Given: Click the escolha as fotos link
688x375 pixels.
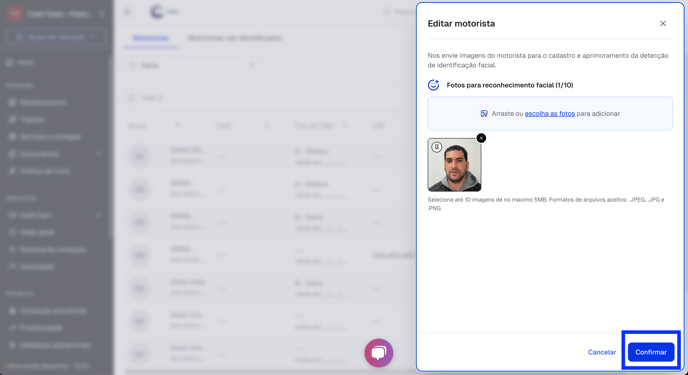Looking at the screenshot, I should pyautogui.click(x=549, y=114).
